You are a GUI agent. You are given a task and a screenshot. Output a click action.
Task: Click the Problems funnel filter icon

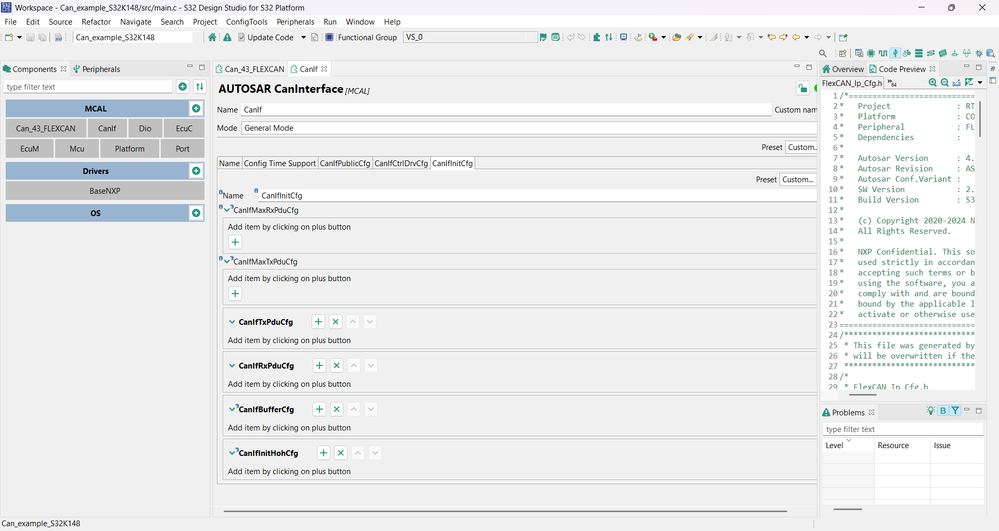[x=955, y=411]
